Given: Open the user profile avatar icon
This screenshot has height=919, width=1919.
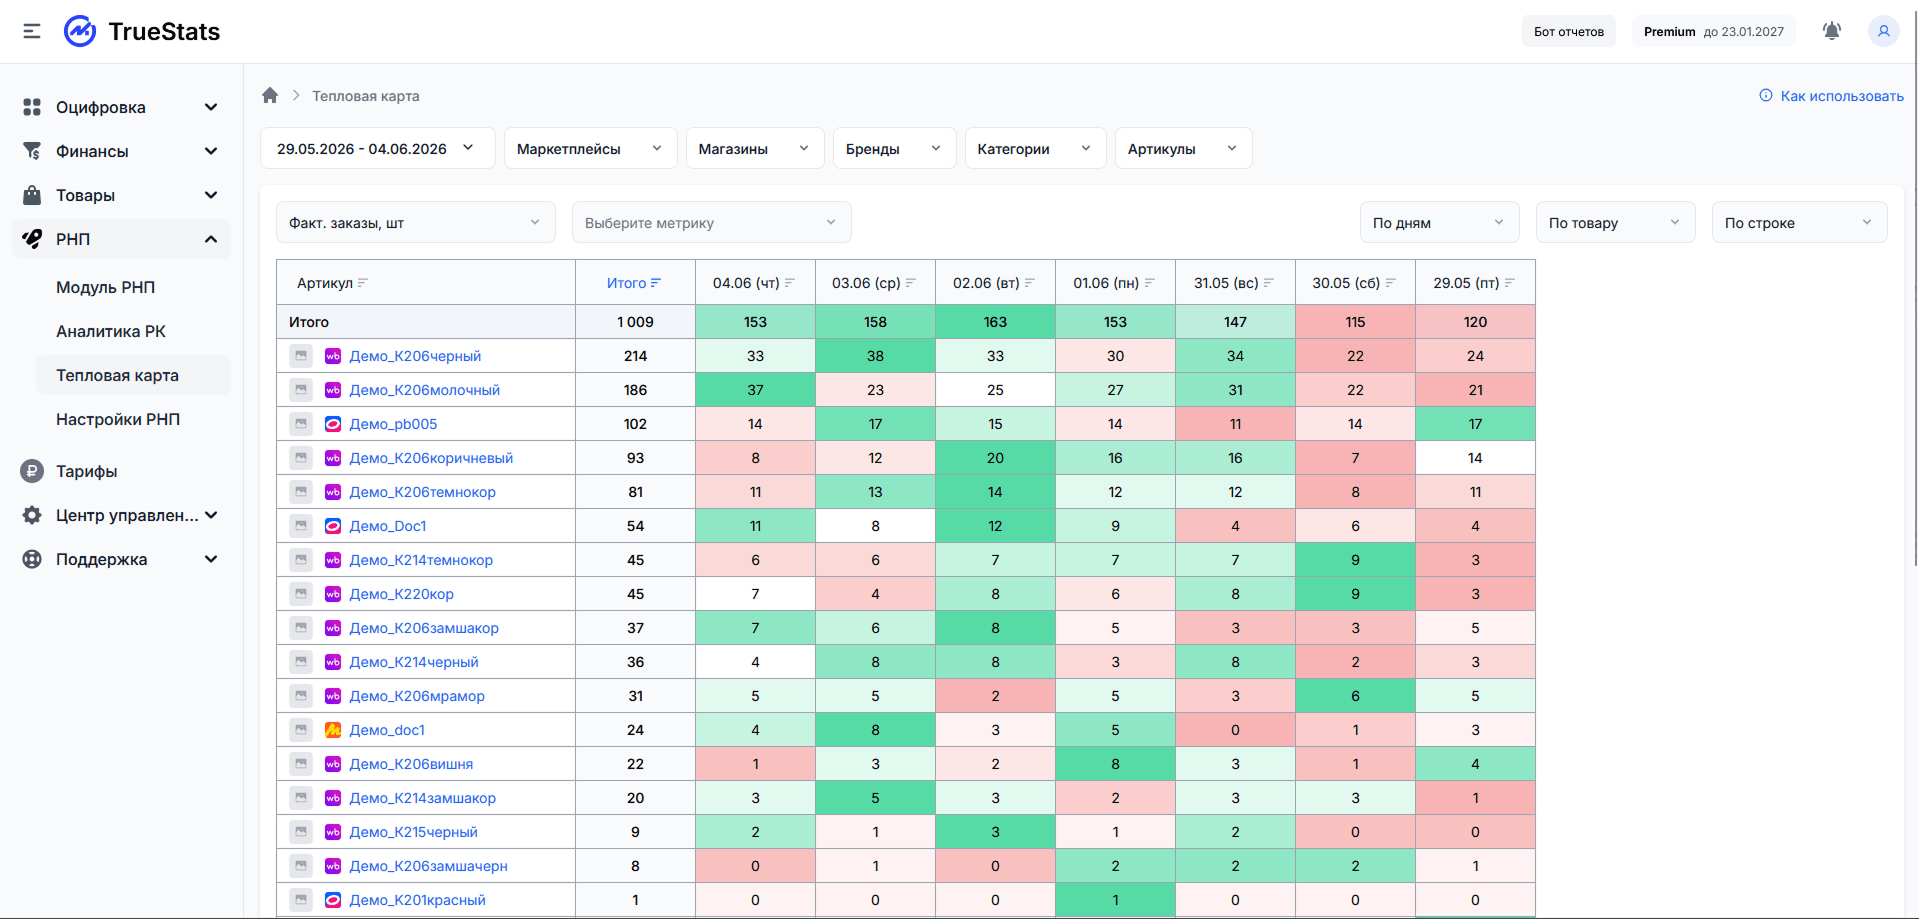Looking at the screenshot, I should coord(1883,31).
